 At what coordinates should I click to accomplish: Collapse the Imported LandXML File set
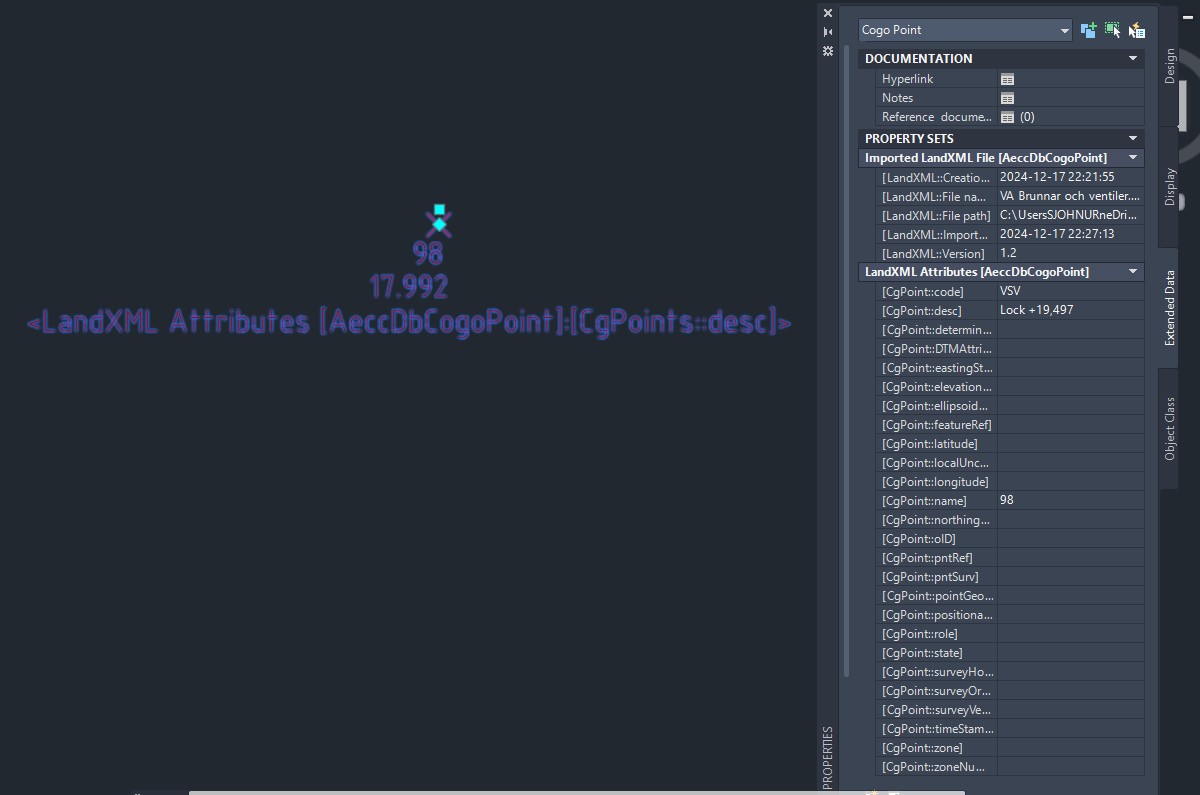[1131, 157]
